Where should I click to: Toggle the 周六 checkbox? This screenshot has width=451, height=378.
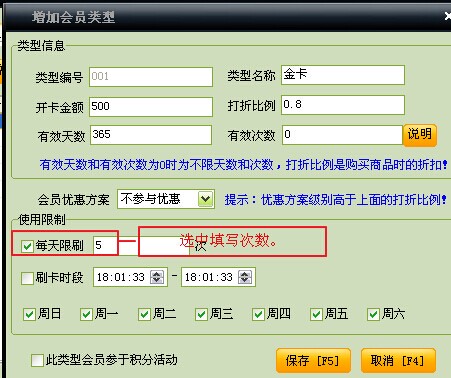click(x=373, y=314)
